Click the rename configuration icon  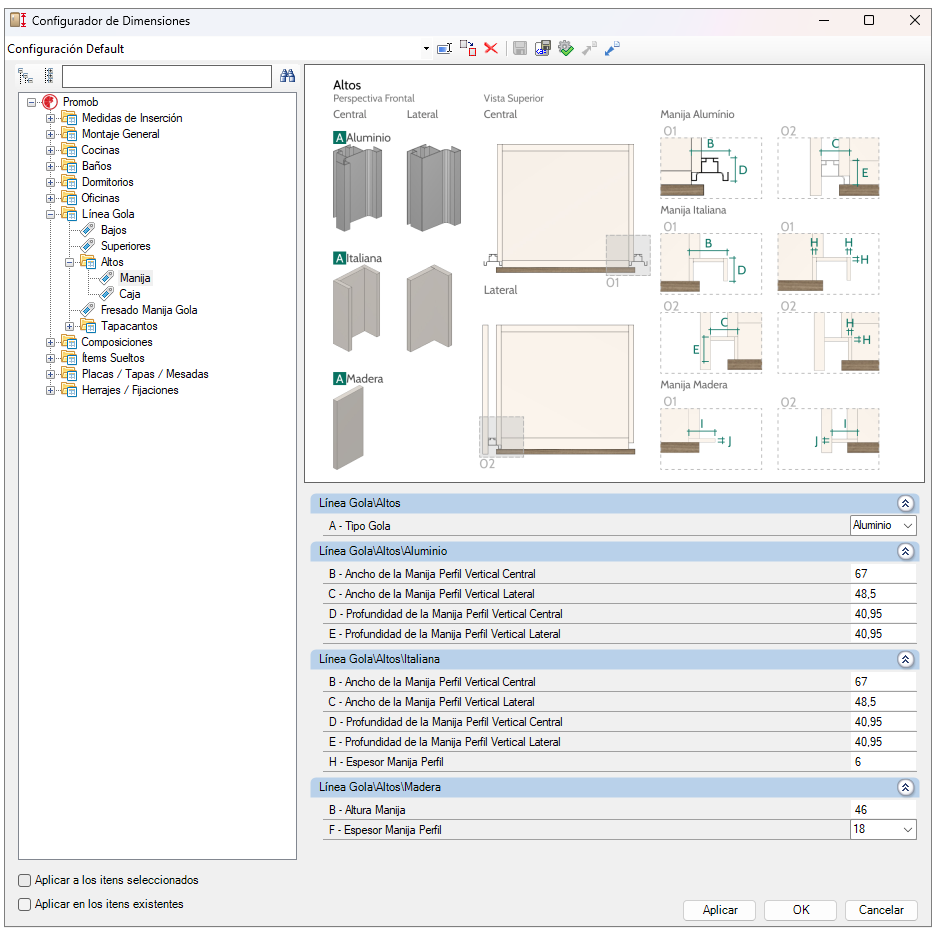pyautogui.click(x=444, y=48)
